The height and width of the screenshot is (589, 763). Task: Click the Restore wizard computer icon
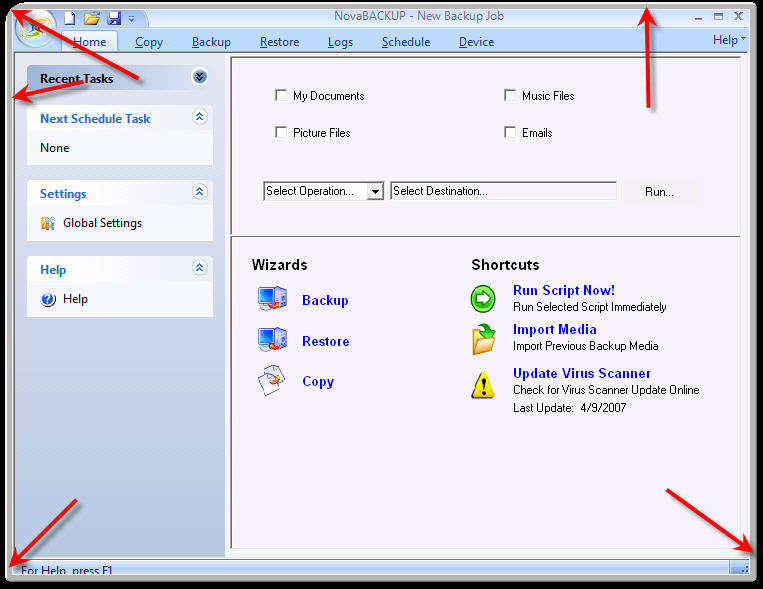[272, 339]
